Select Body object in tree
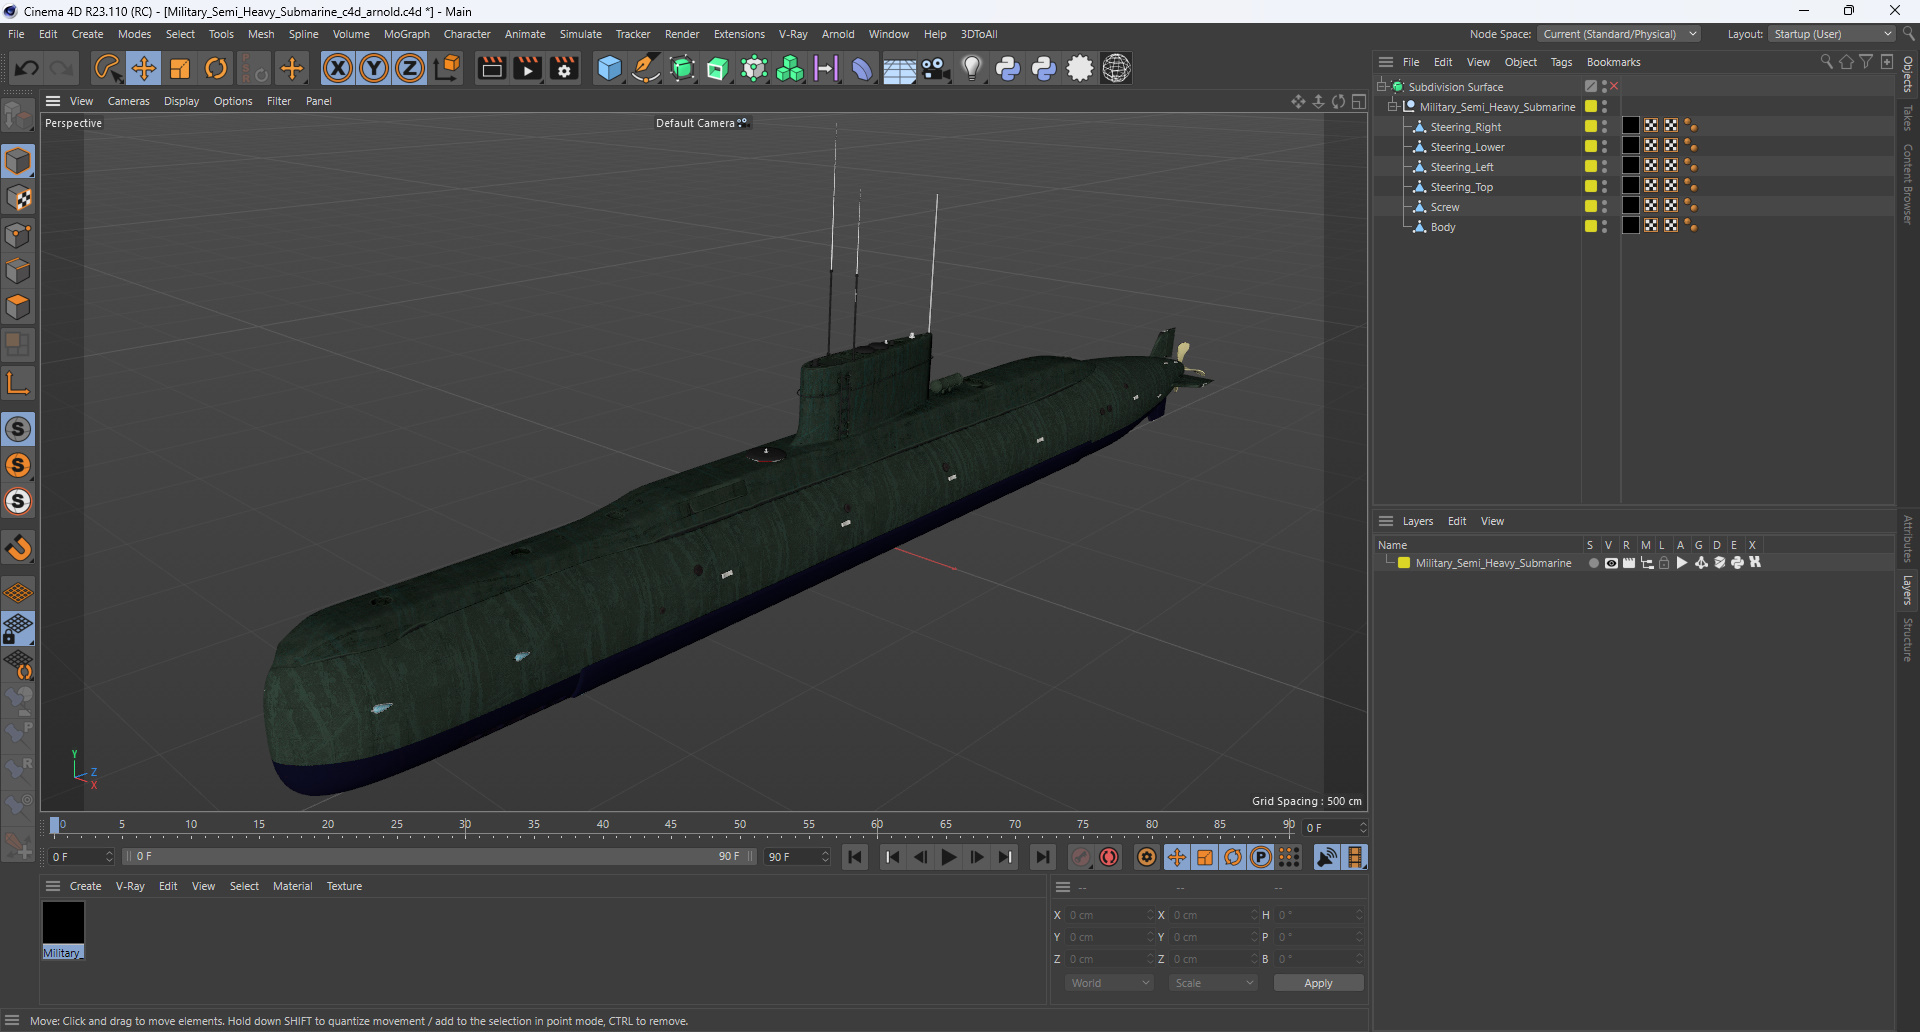Viewport: 1920px width, 1032px height. click(1443, 227)
